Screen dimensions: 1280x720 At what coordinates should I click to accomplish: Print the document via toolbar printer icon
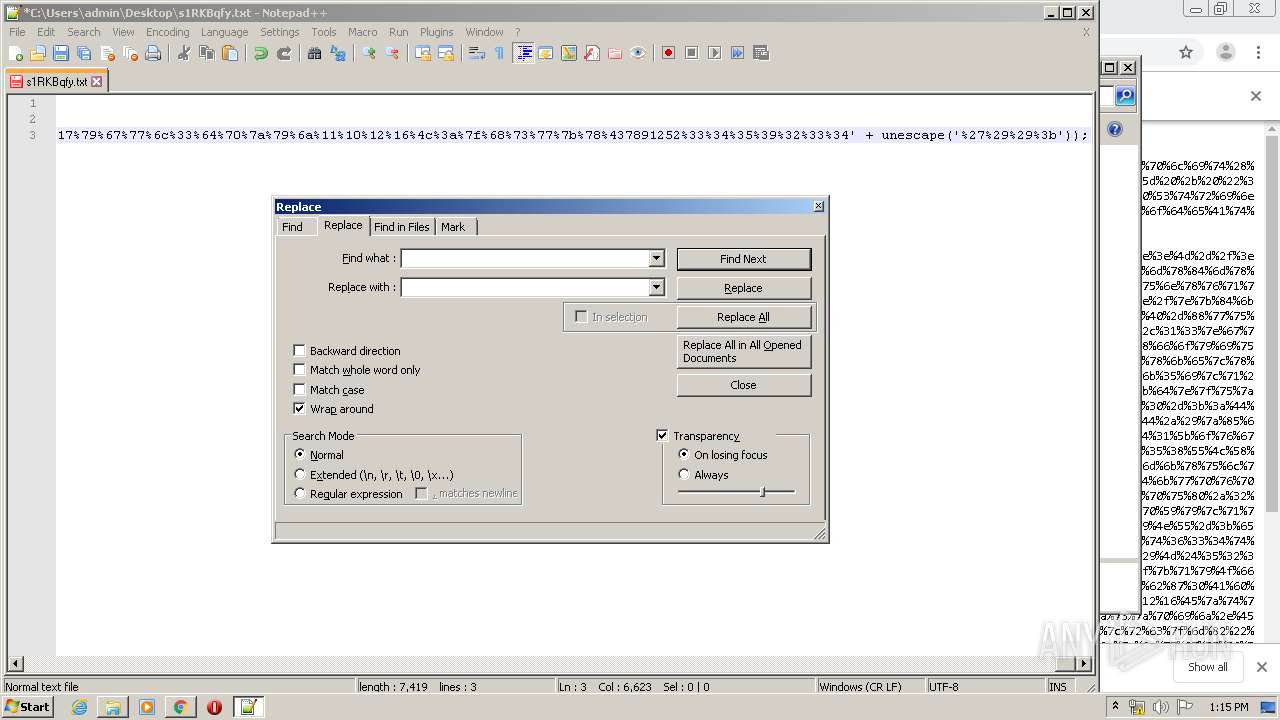153,53
